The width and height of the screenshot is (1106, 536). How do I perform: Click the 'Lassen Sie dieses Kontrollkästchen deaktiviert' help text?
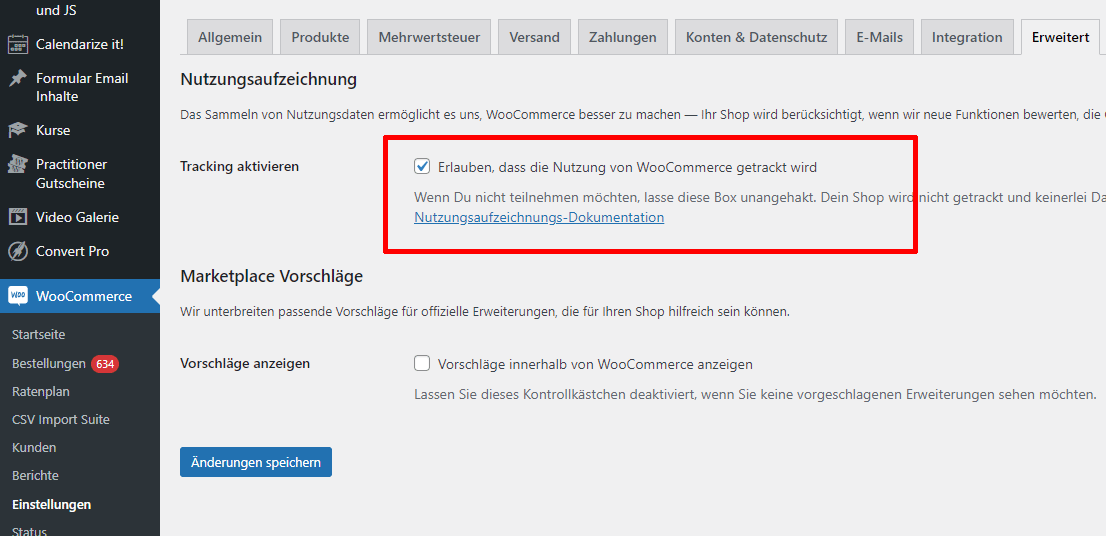point(755,394)
